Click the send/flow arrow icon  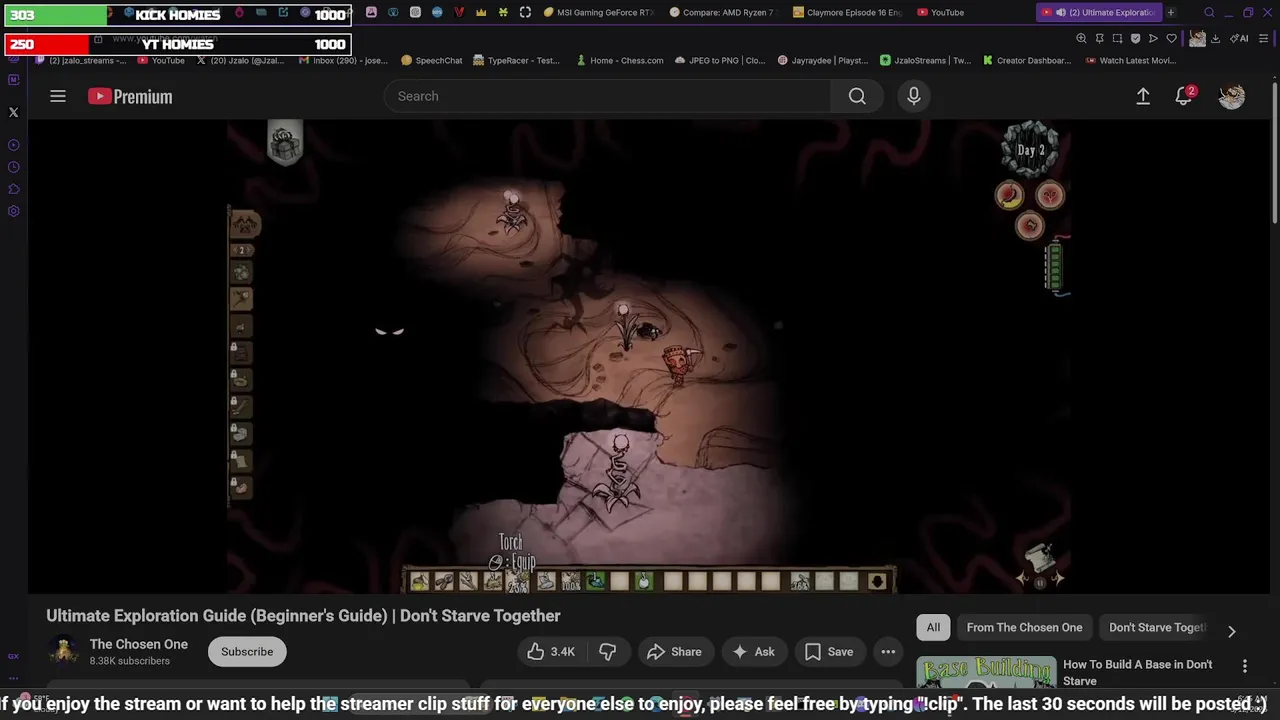coord(1153,39)
